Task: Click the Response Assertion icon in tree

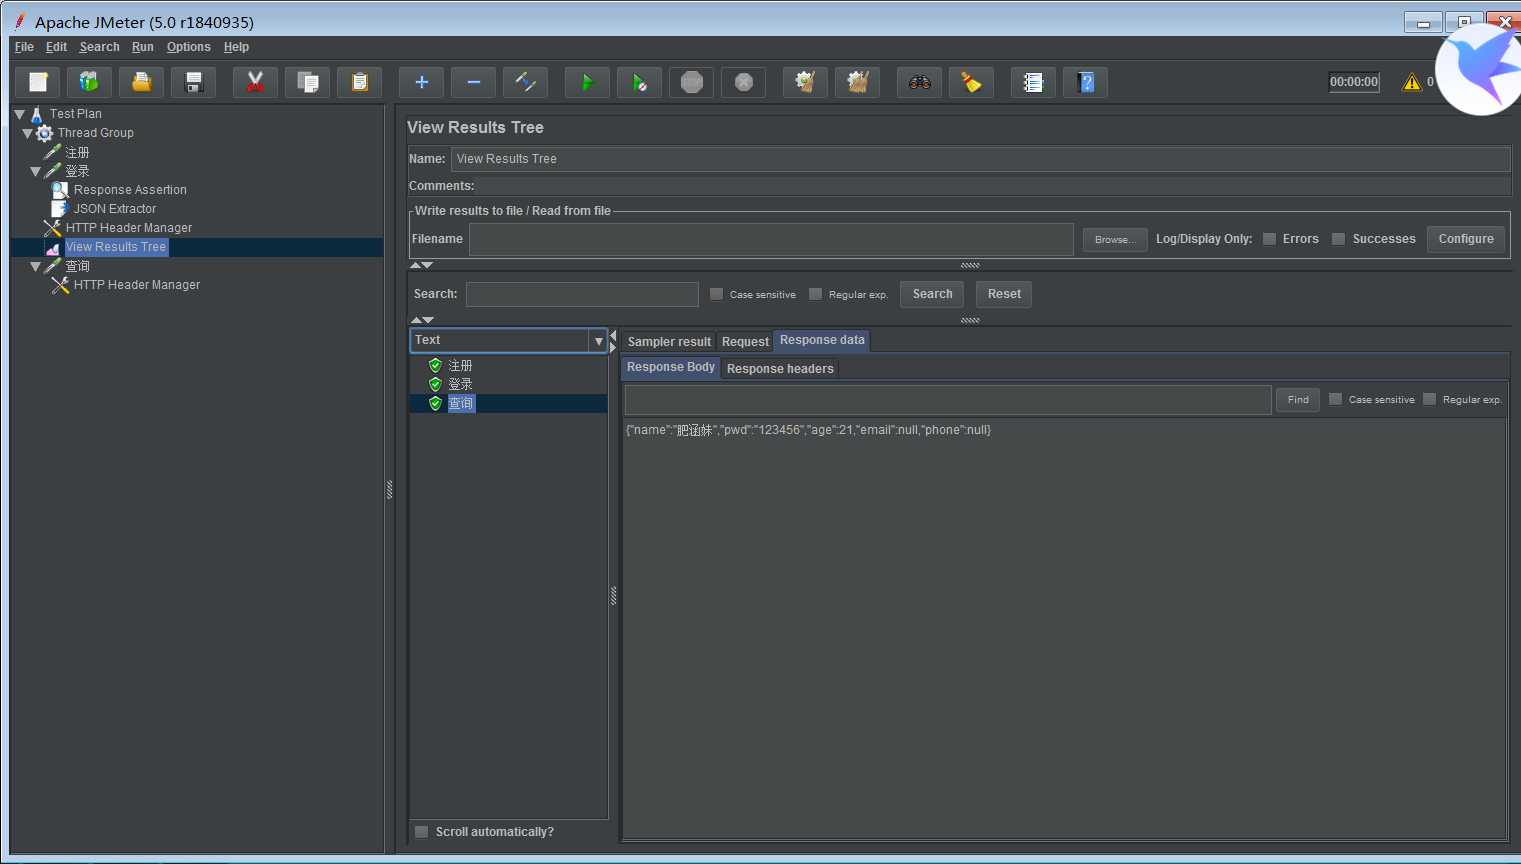Action: 60,190
